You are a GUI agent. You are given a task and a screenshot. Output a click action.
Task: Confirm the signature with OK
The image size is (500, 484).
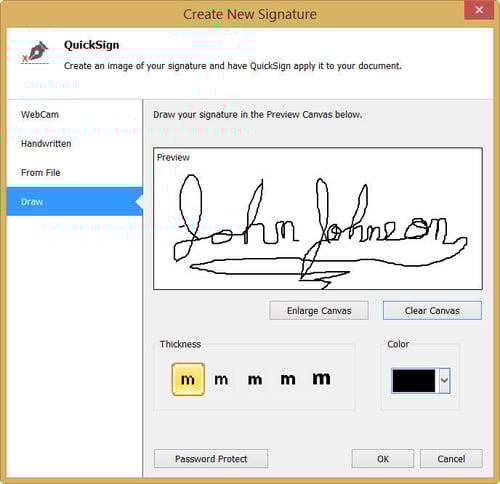[383, 459]
